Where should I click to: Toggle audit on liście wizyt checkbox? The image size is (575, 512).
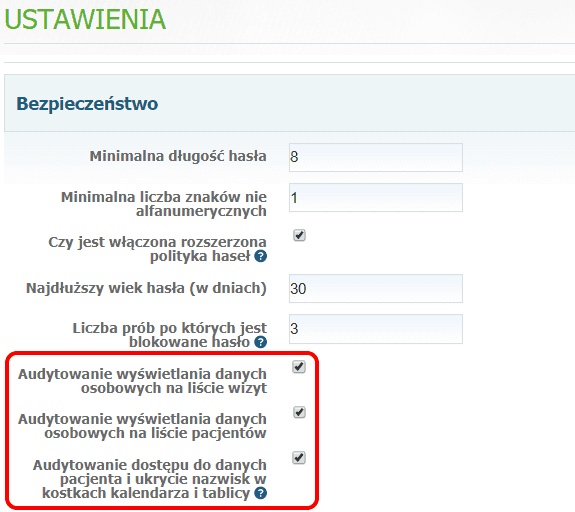[x=299, y=366]
